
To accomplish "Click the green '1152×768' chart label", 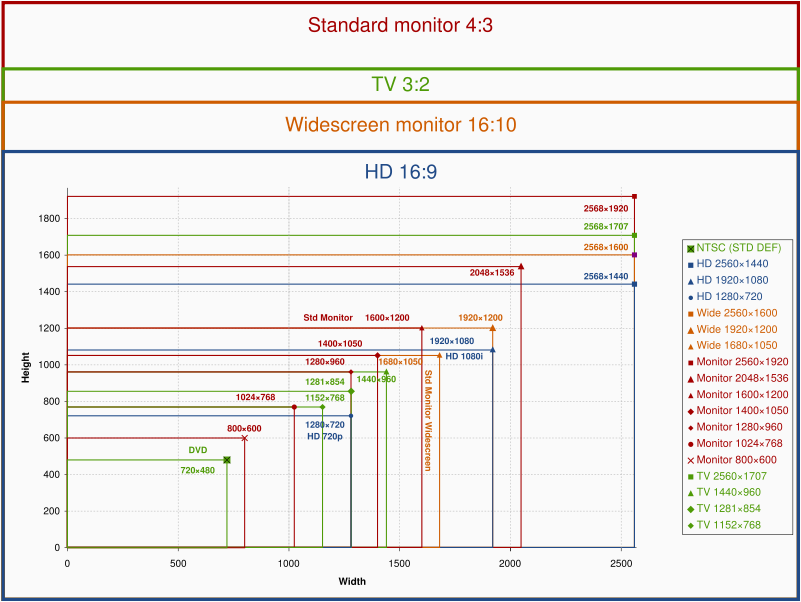I will [x=325, y=398].
